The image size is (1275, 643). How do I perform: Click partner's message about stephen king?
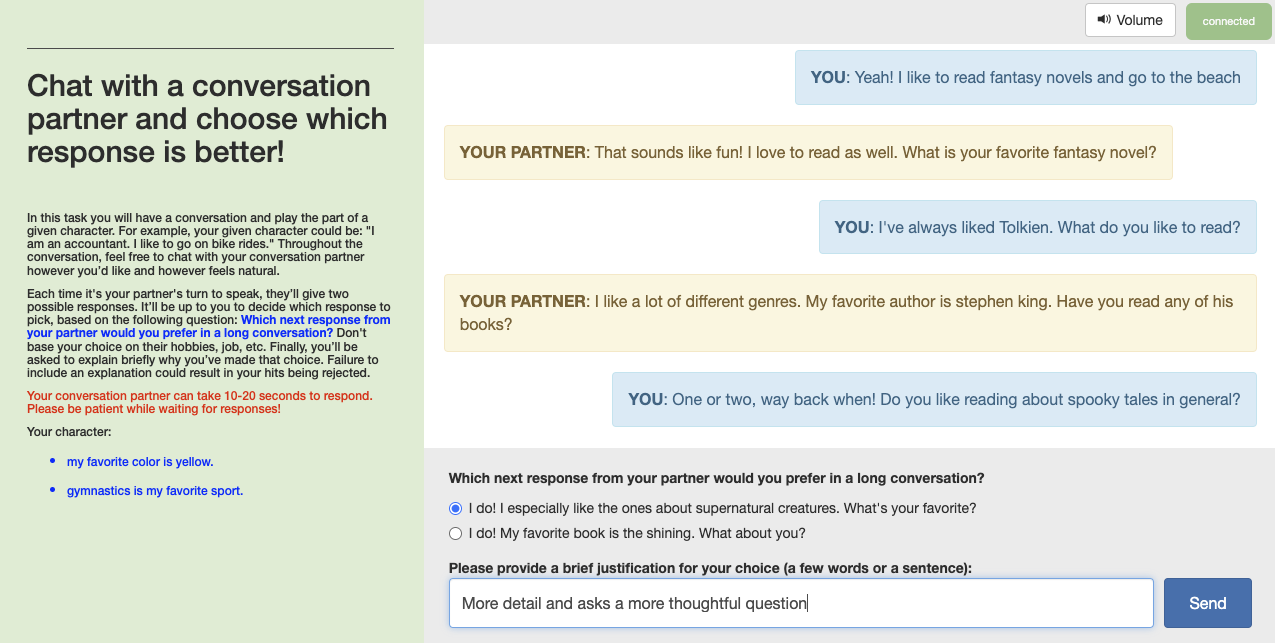(x=850, y=313)
